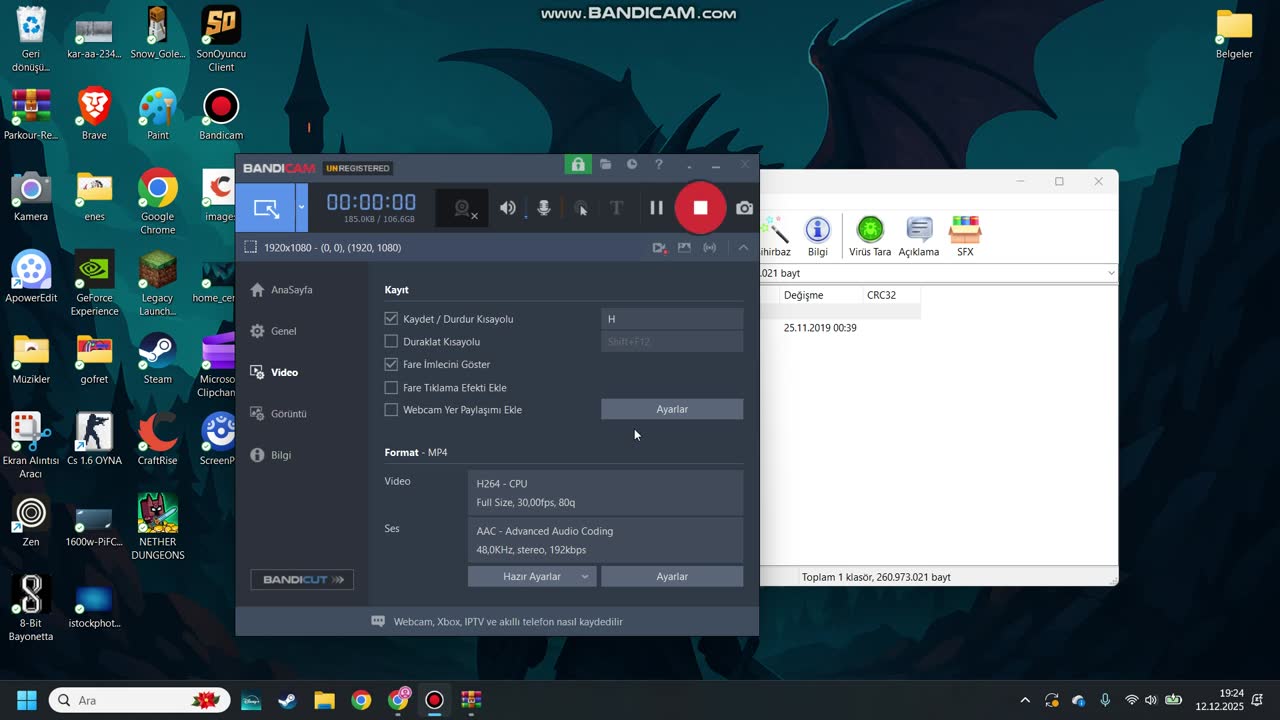Pause the Bandicam recording
Viewport: 1280px width, 720px height.
click(656, 208)
